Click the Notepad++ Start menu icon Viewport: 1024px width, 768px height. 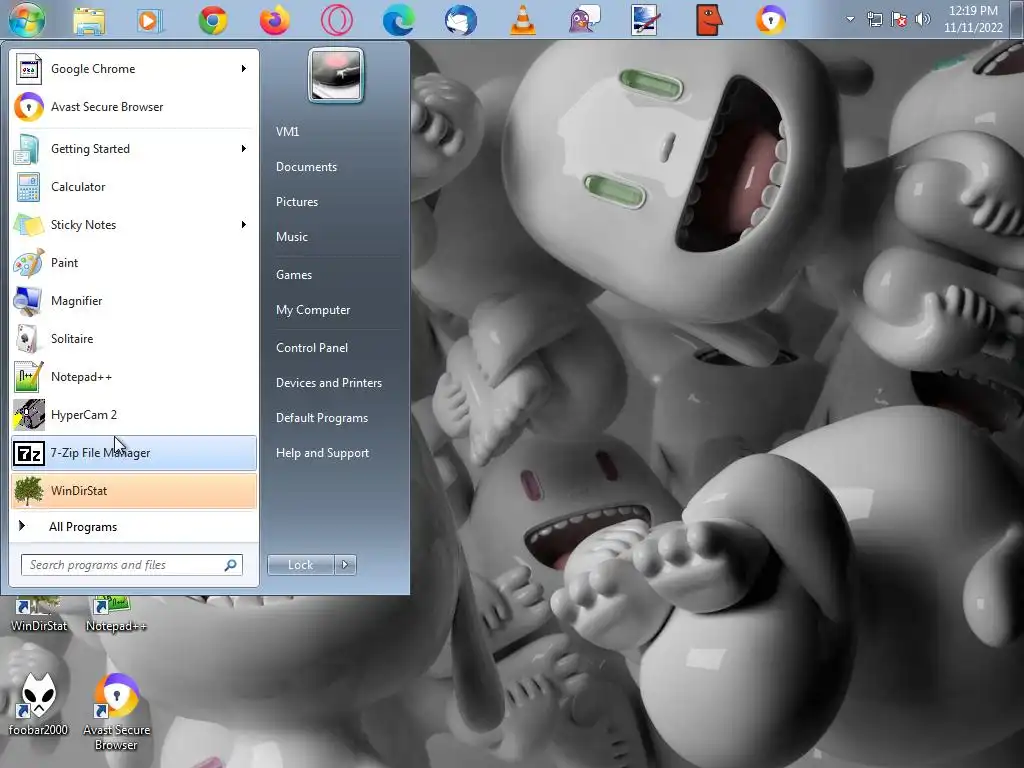coord(28,377)
